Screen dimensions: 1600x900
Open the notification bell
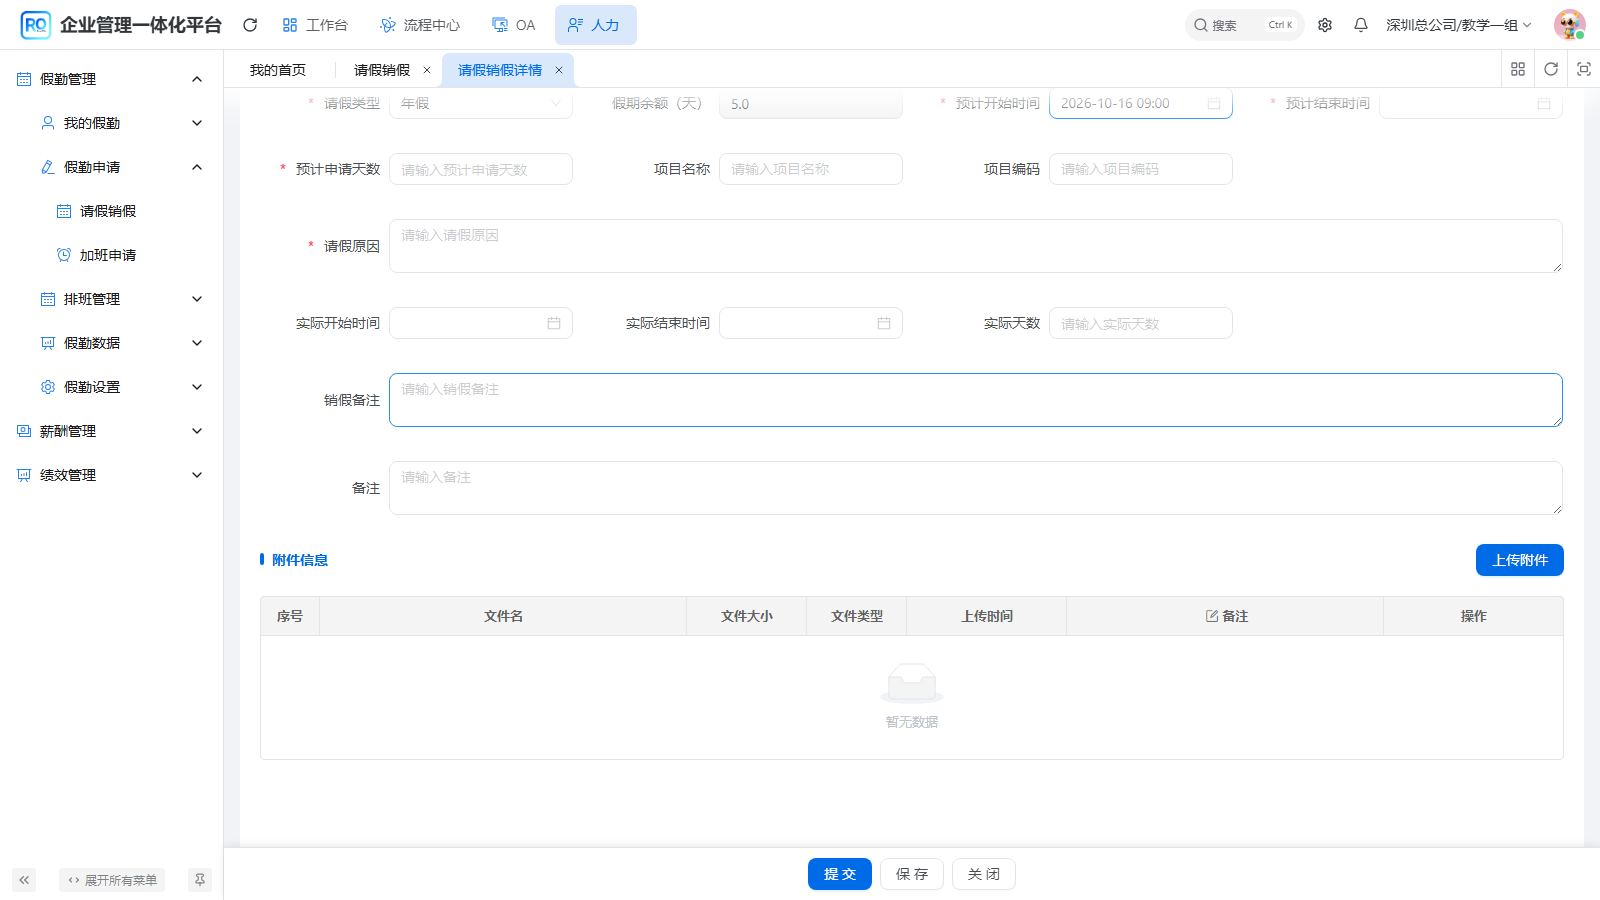[x=1361, y=25]
